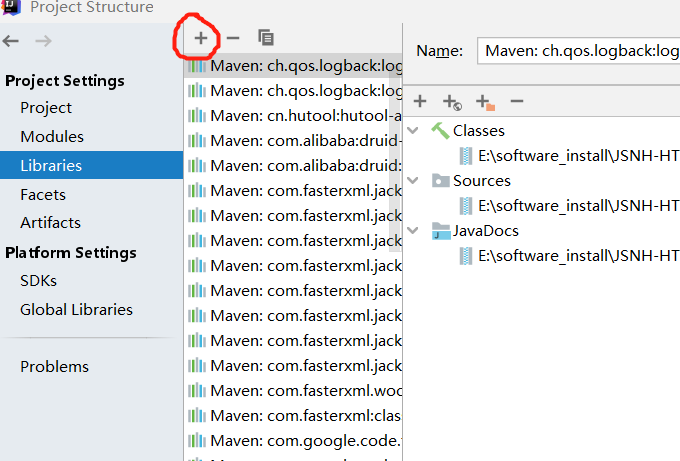Select the Classes tree node

point(479,131)
